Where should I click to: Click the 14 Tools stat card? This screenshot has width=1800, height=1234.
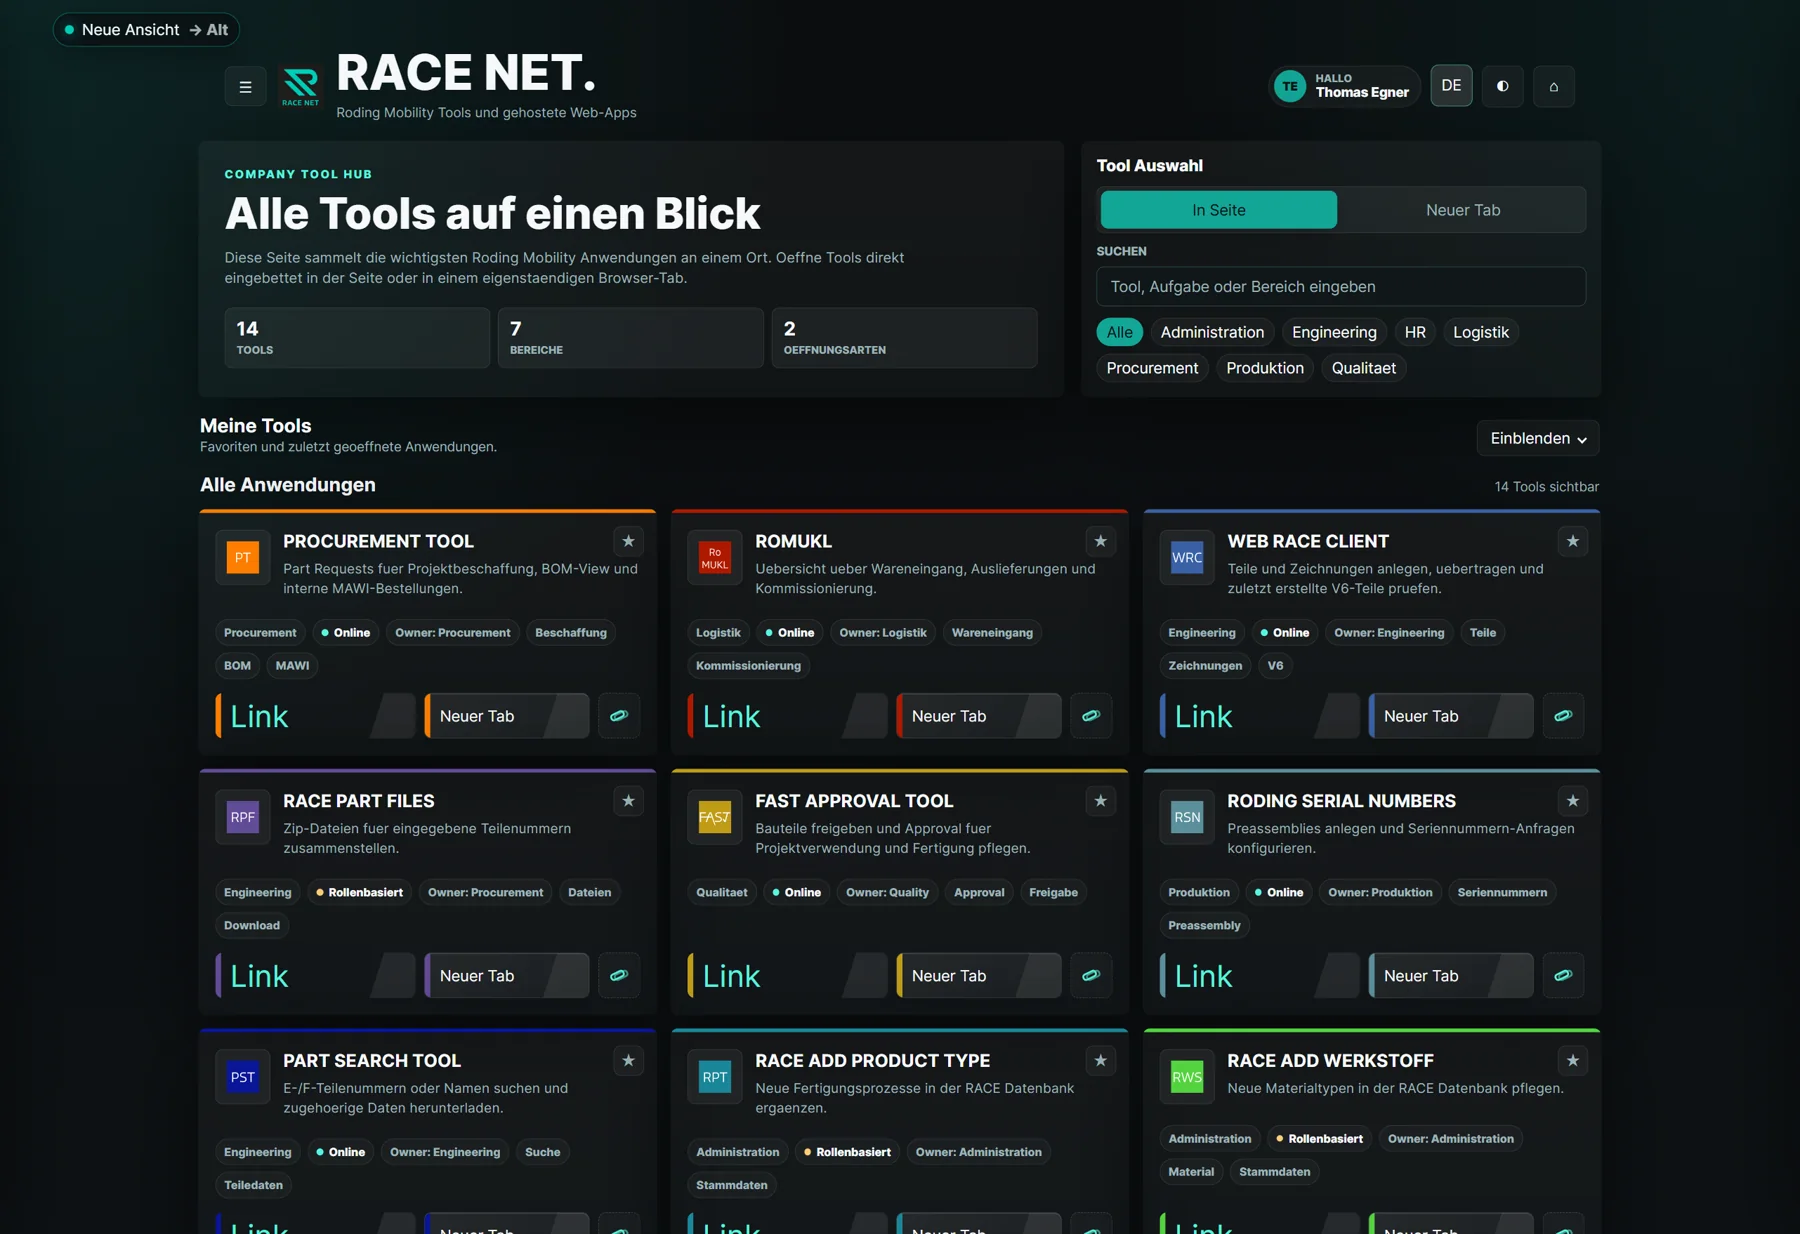coord(357,338)
